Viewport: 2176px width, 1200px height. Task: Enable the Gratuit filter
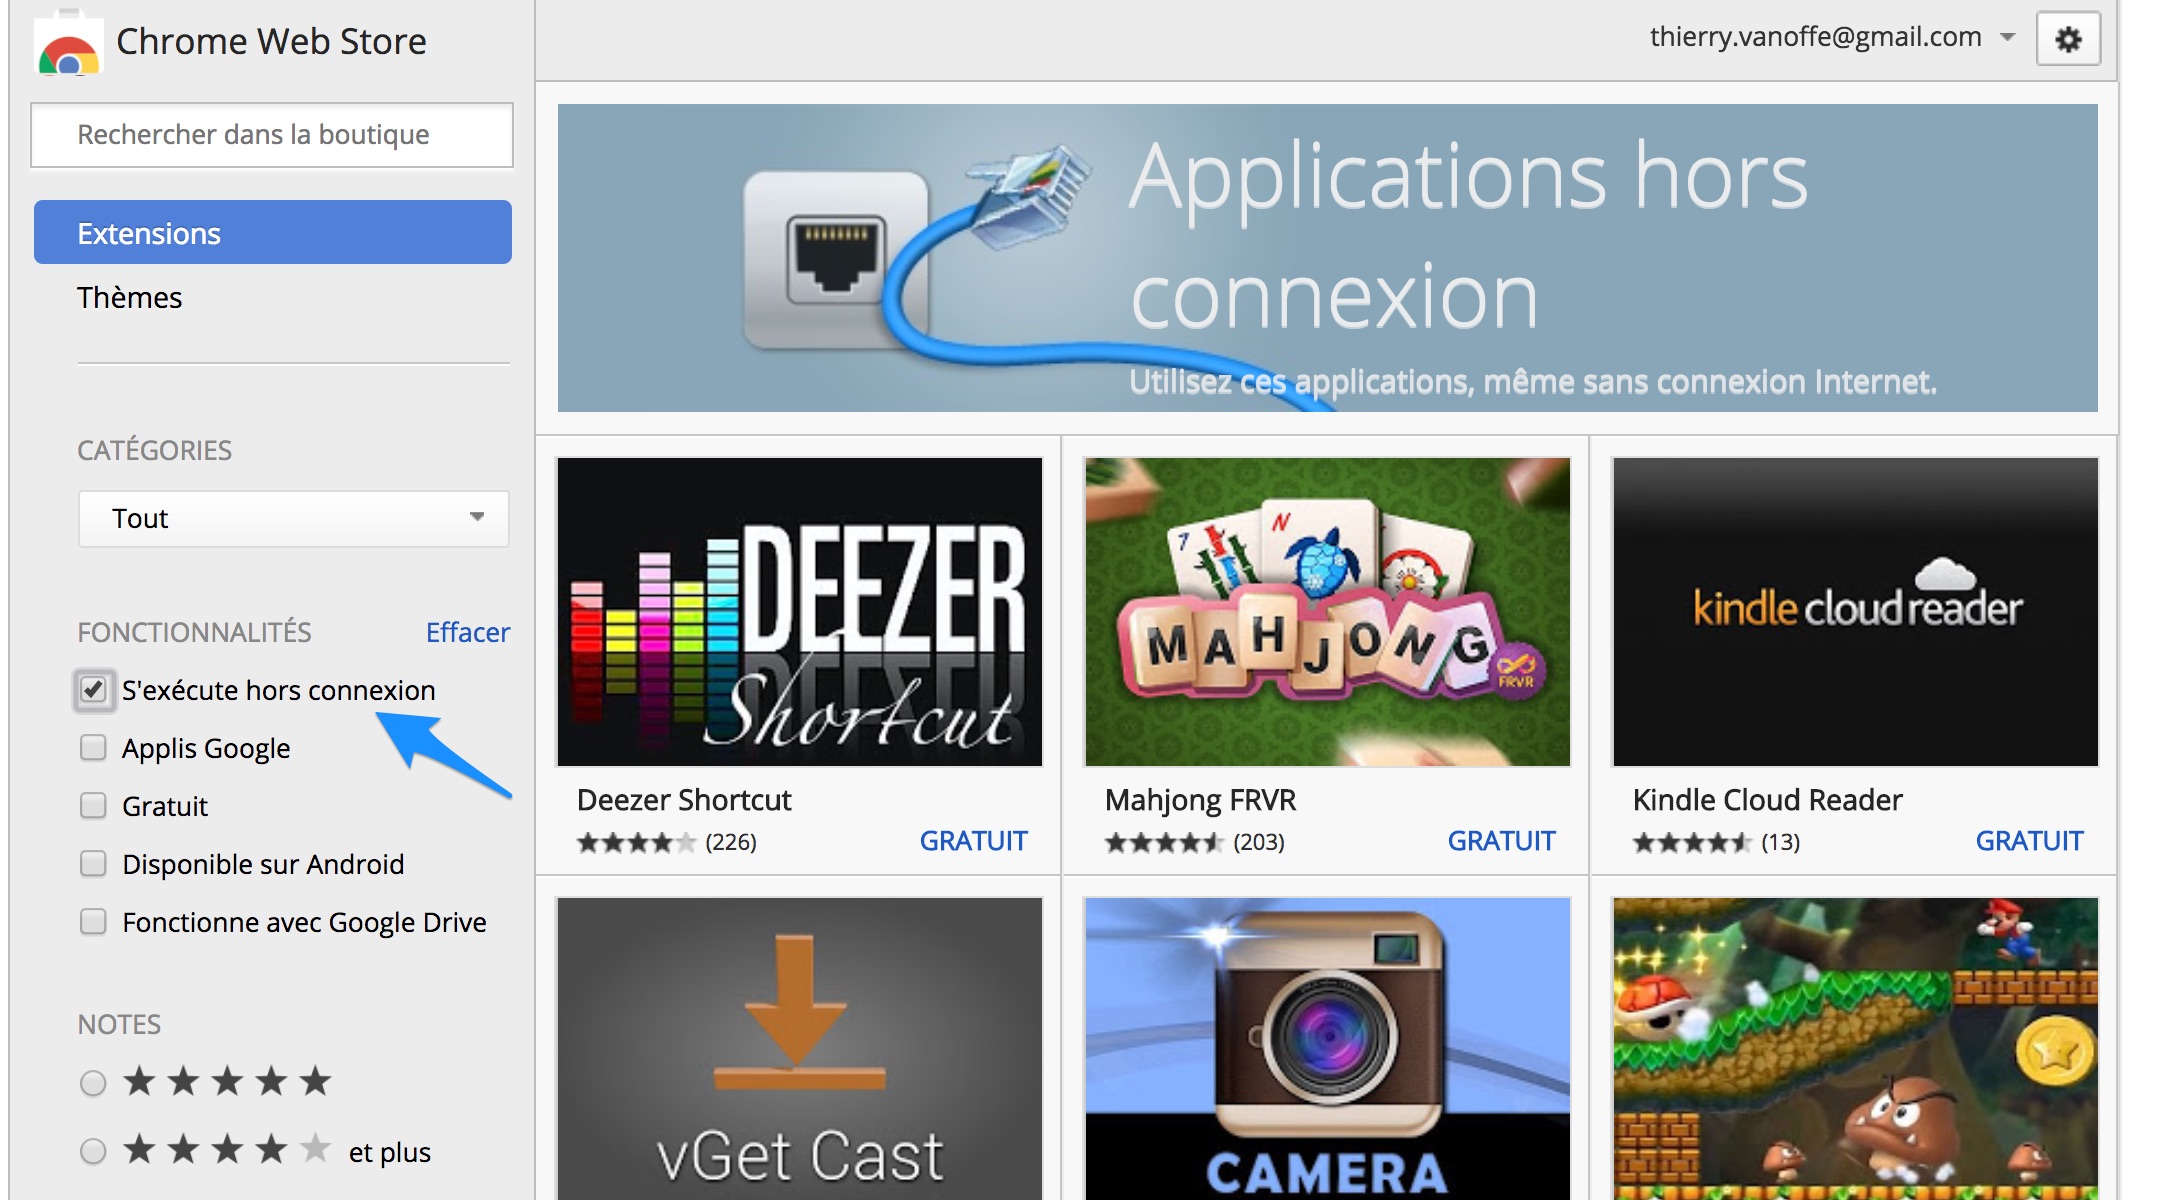[x=94, y=806]
